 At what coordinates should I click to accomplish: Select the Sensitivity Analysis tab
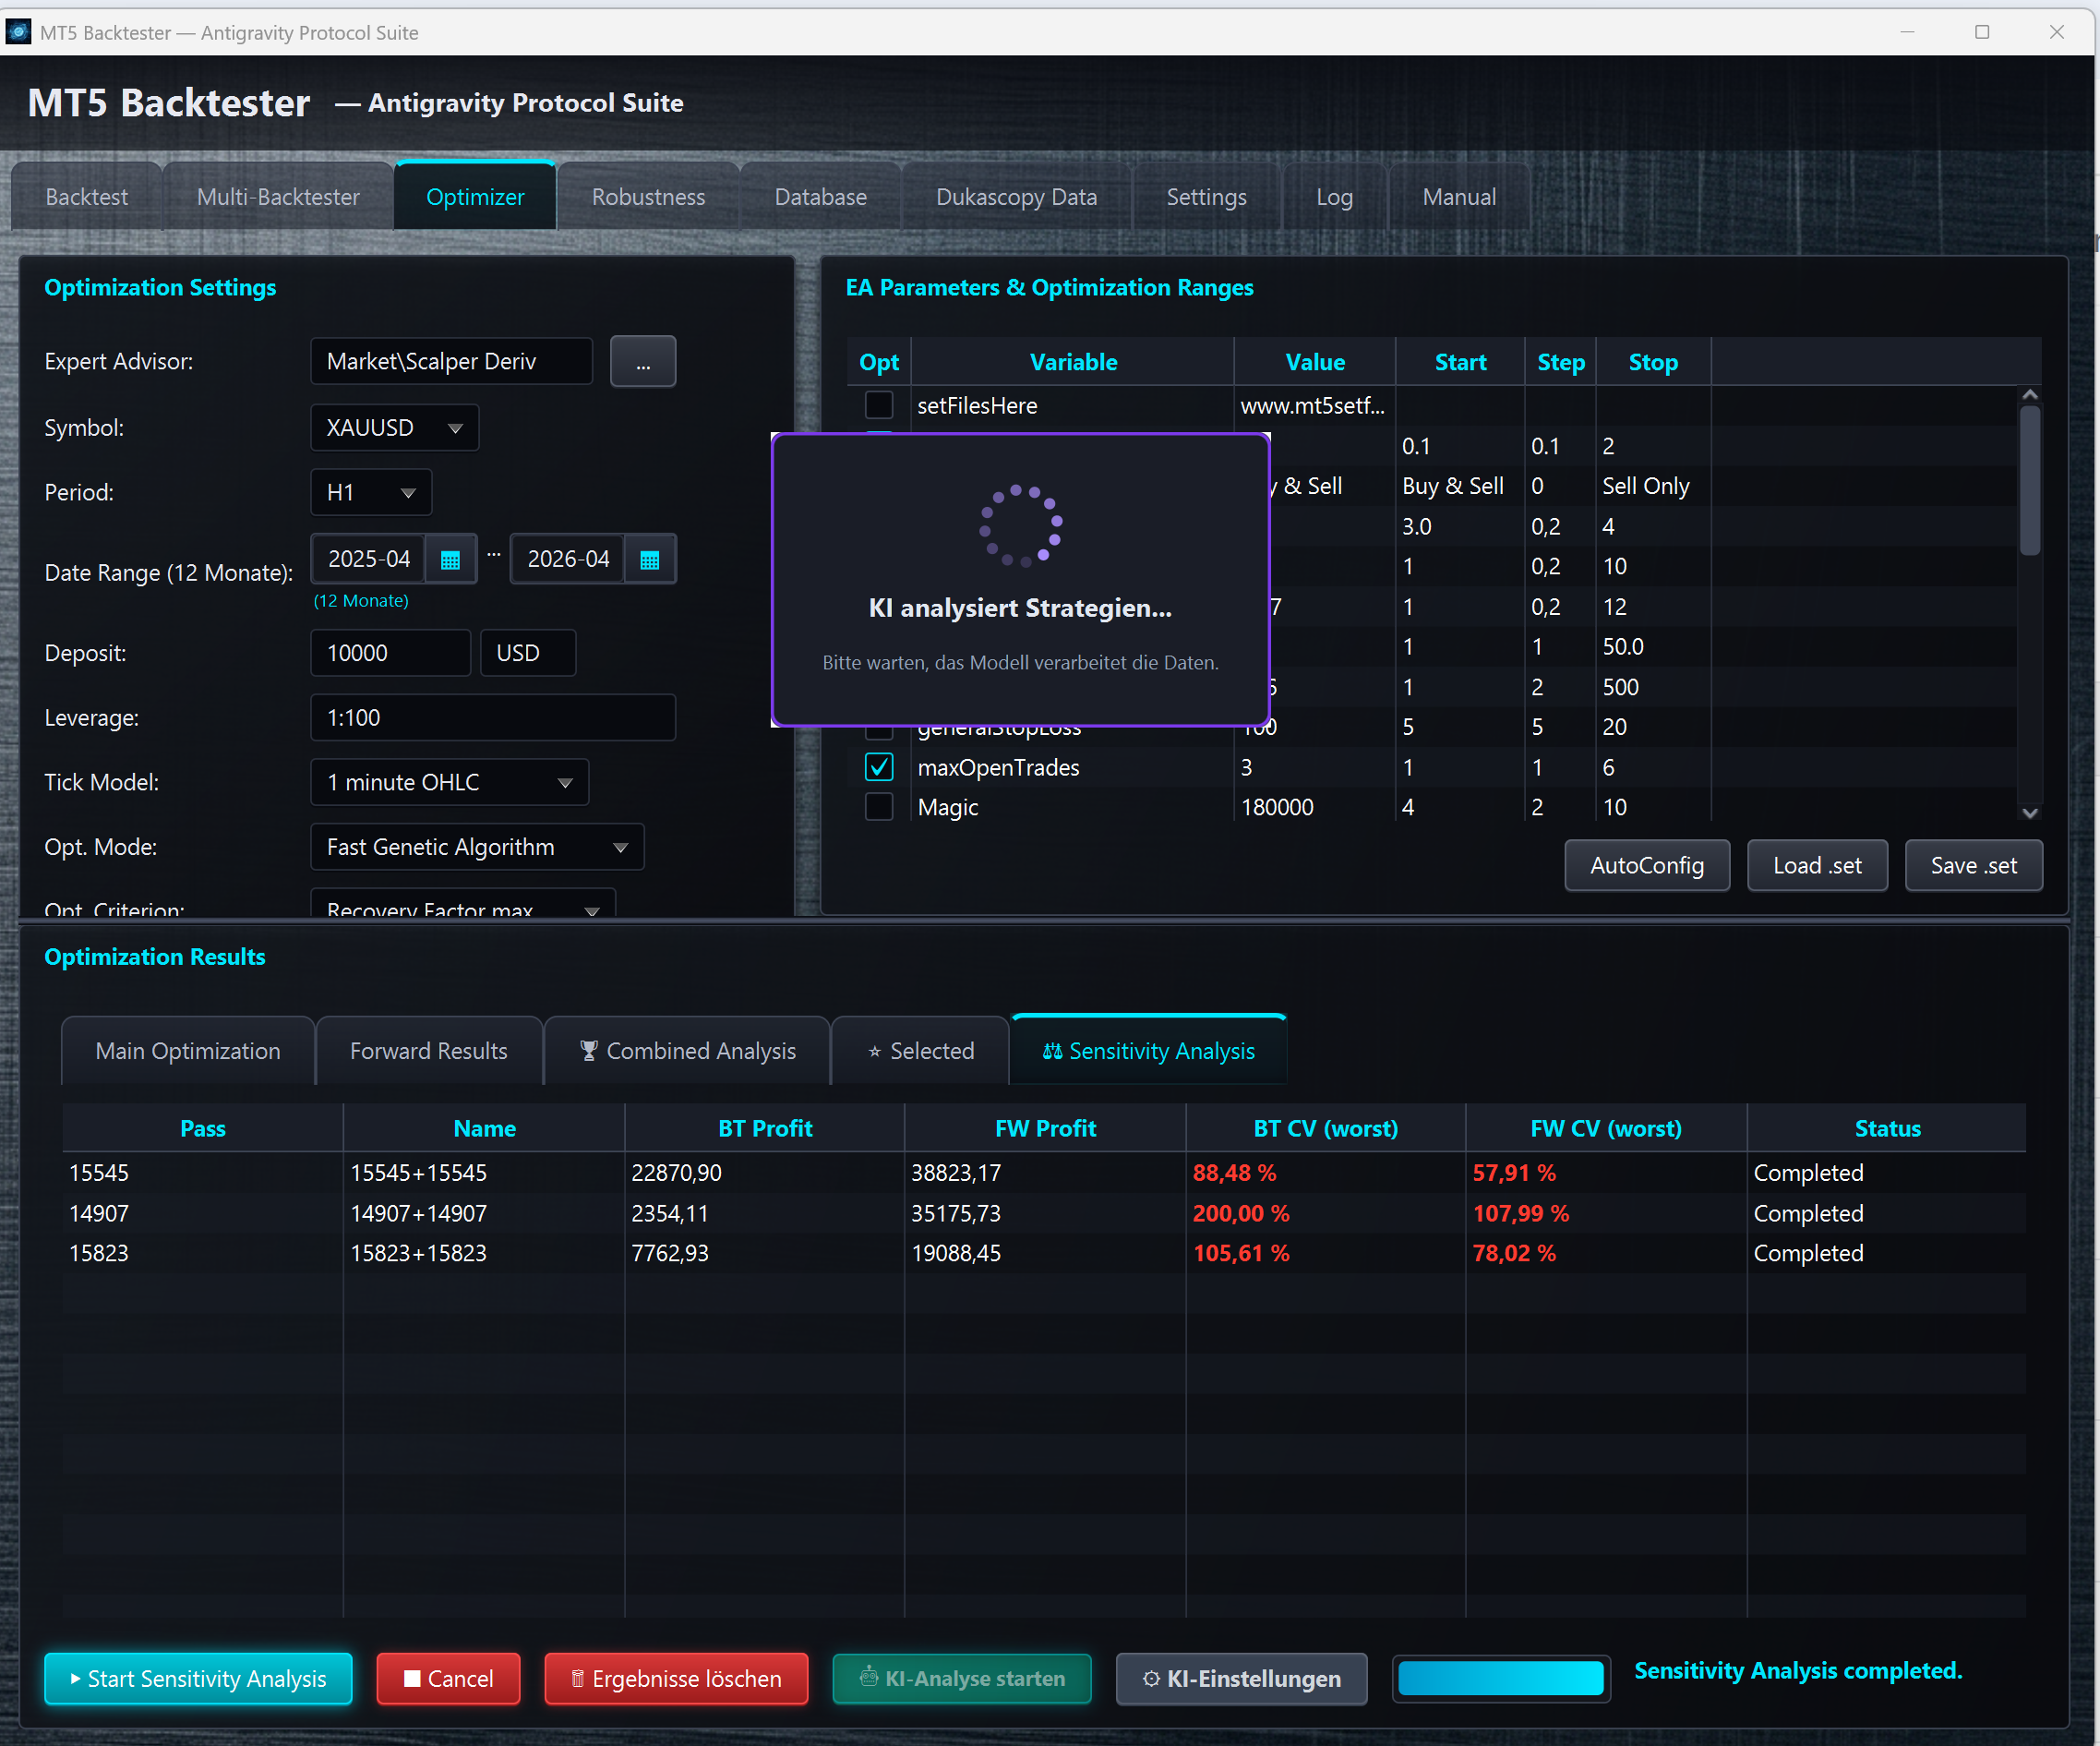[1148, 1050]
